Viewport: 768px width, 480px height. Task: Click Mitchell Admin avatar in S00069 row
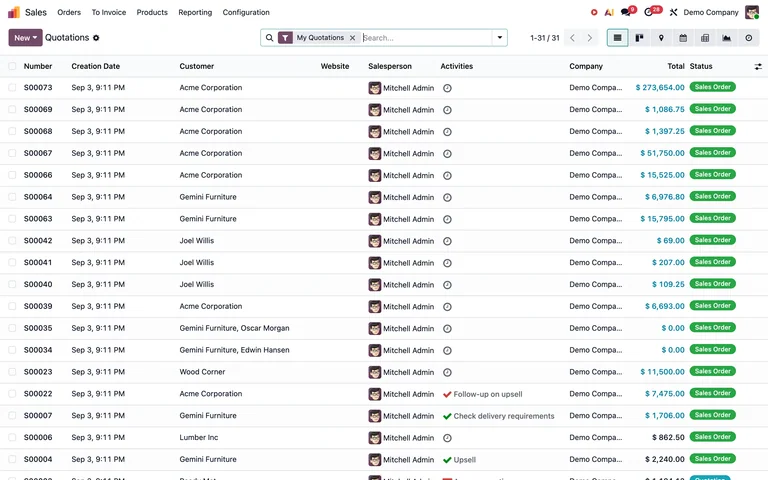click(375, 110)
